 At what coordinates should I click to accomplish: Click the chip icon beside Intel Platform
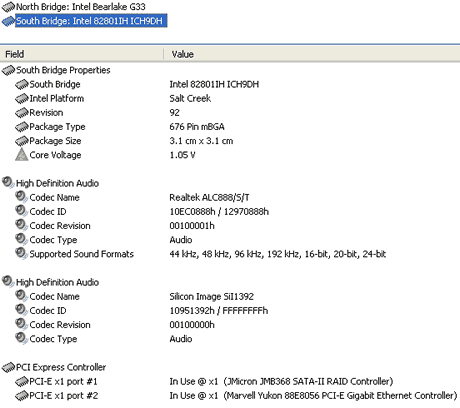pos(22,99)
